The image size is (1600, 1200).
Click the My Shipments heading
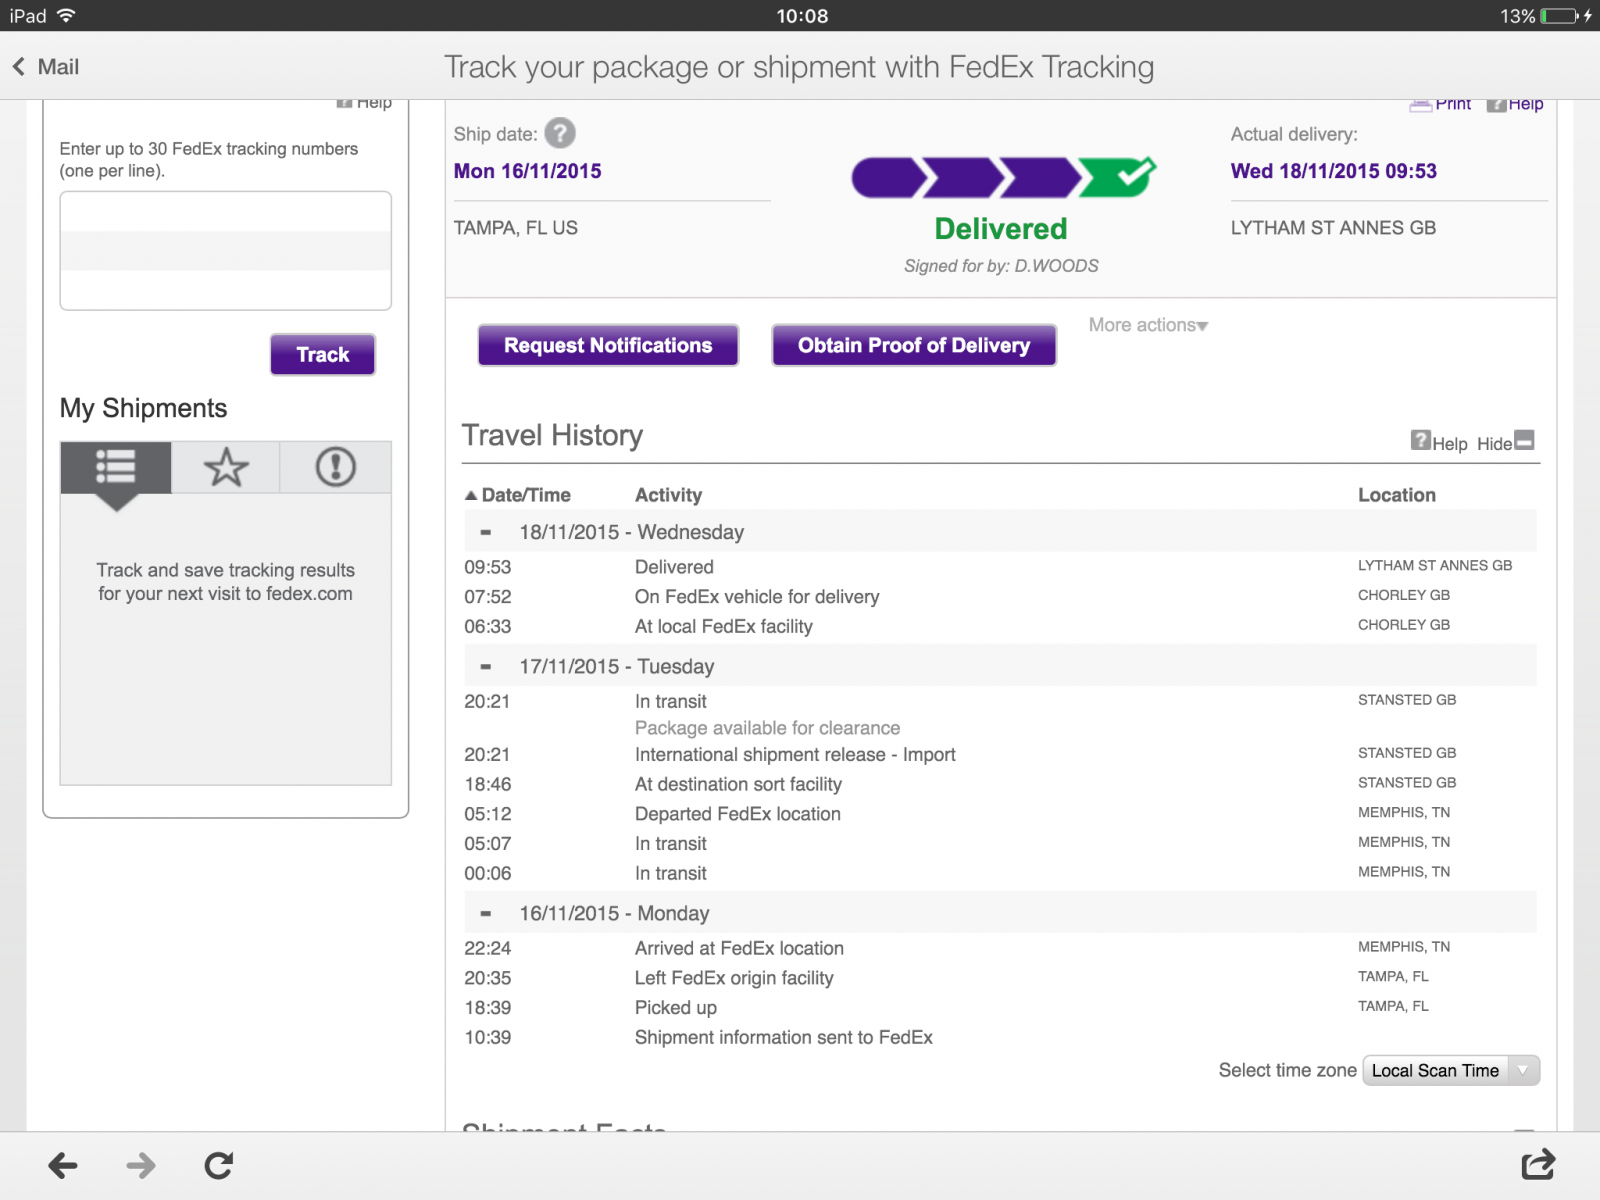point(143,408)
